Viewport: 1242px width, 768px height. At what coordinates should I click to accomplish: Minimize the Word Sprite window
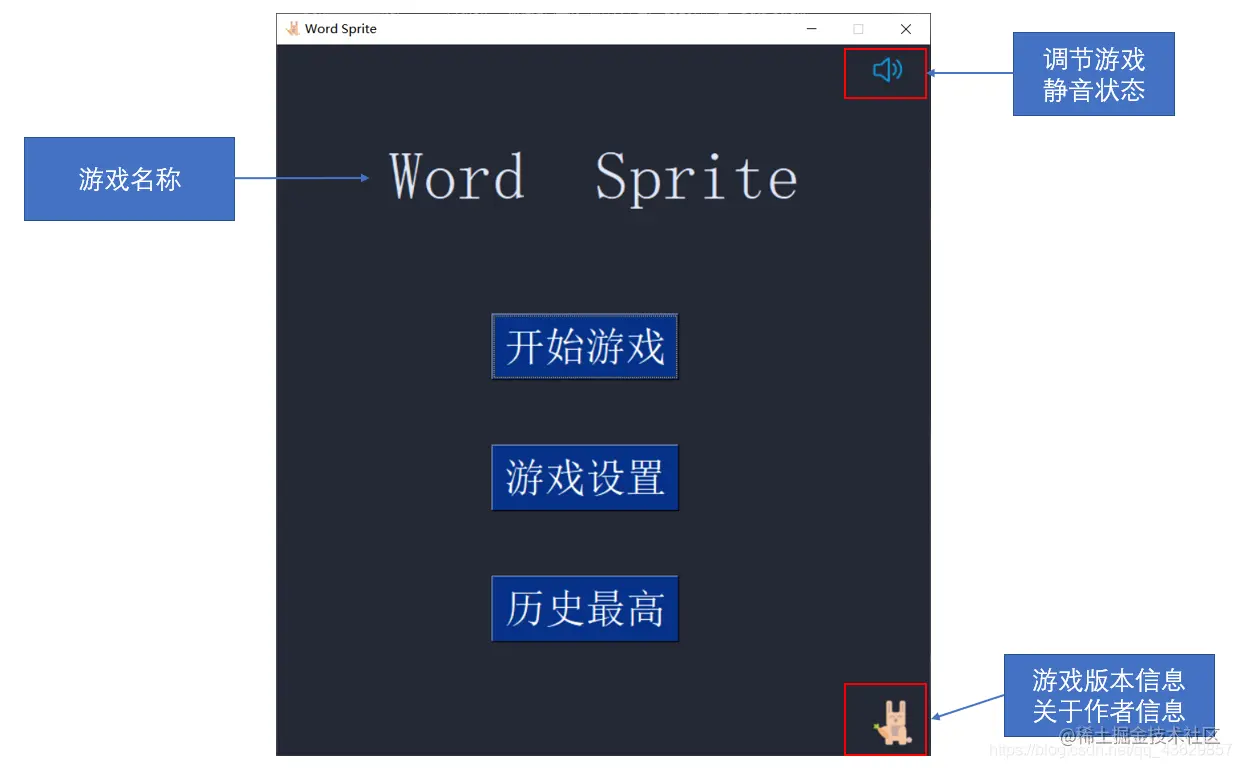[x=812, y=28]
